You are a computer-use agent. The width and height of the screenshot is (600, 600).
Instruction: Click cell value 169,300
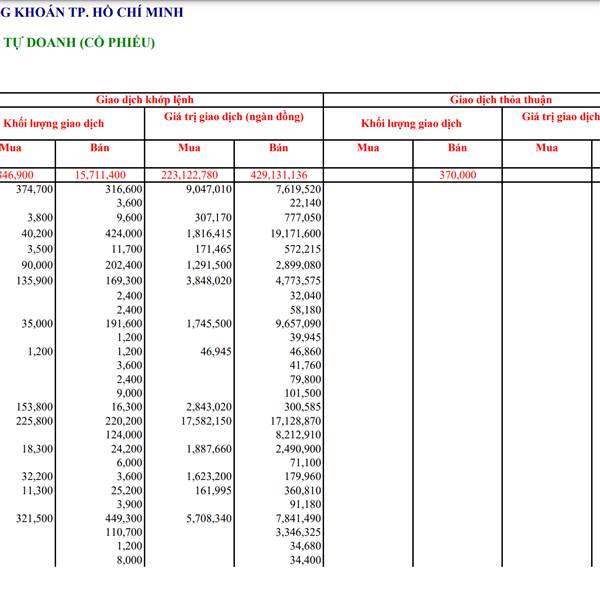[x=124, y=281]
